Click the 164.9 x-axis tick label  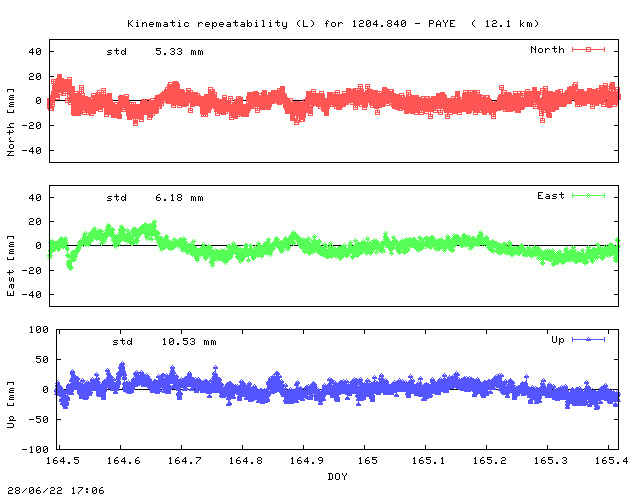pyautogui.click(x=307, y=461)
